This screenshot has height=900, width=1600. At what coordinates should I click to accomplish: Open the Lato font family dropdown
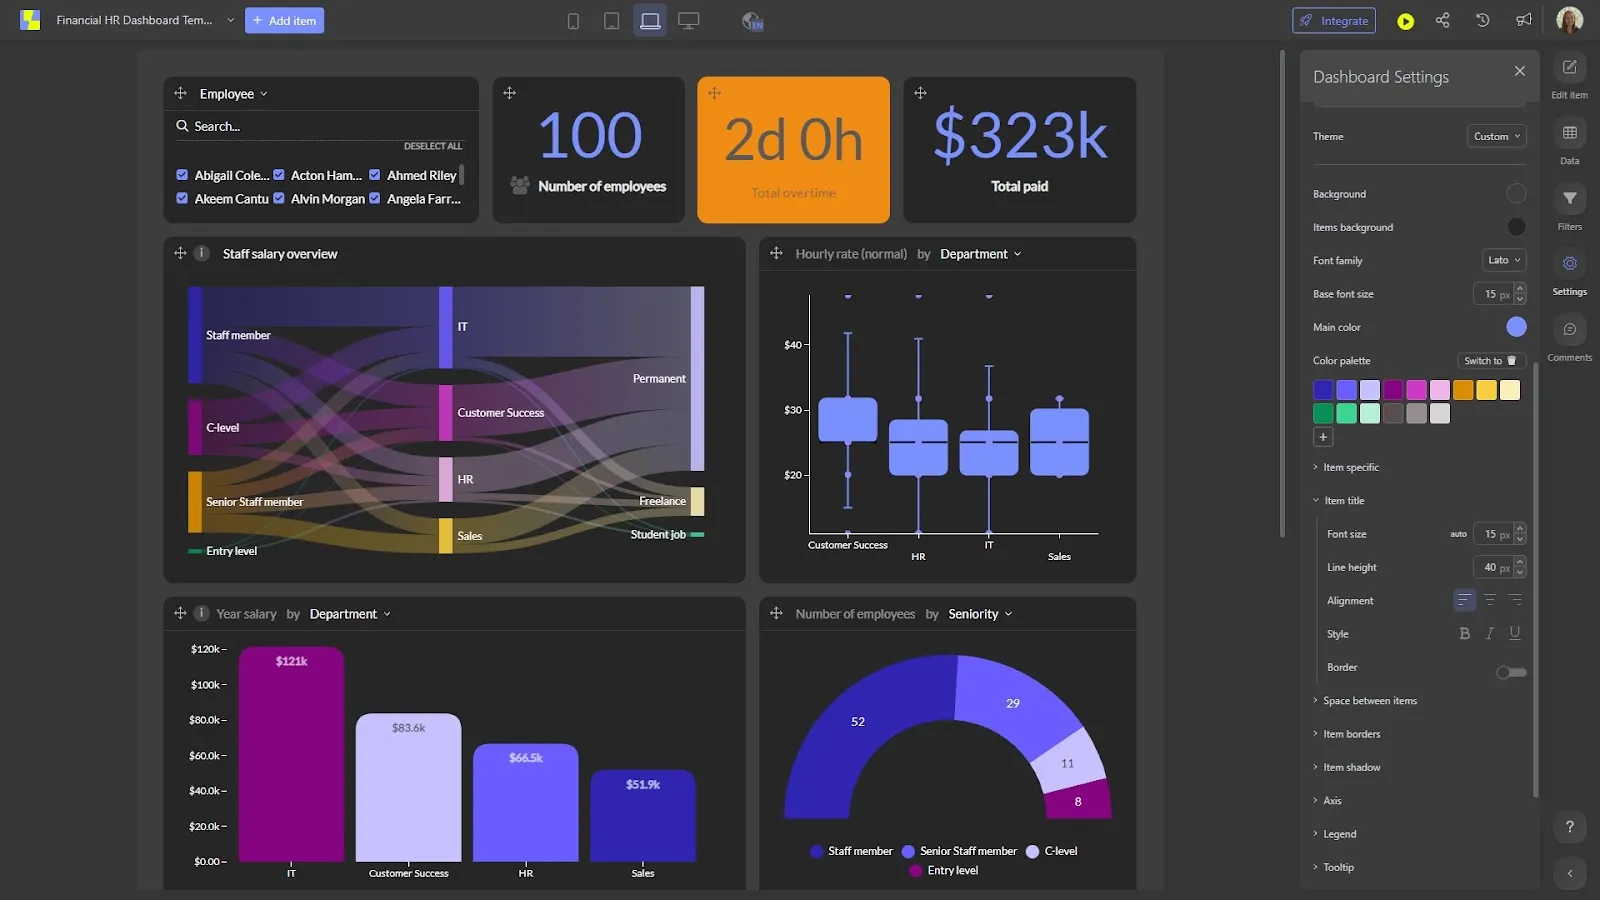coord(1504,260)
